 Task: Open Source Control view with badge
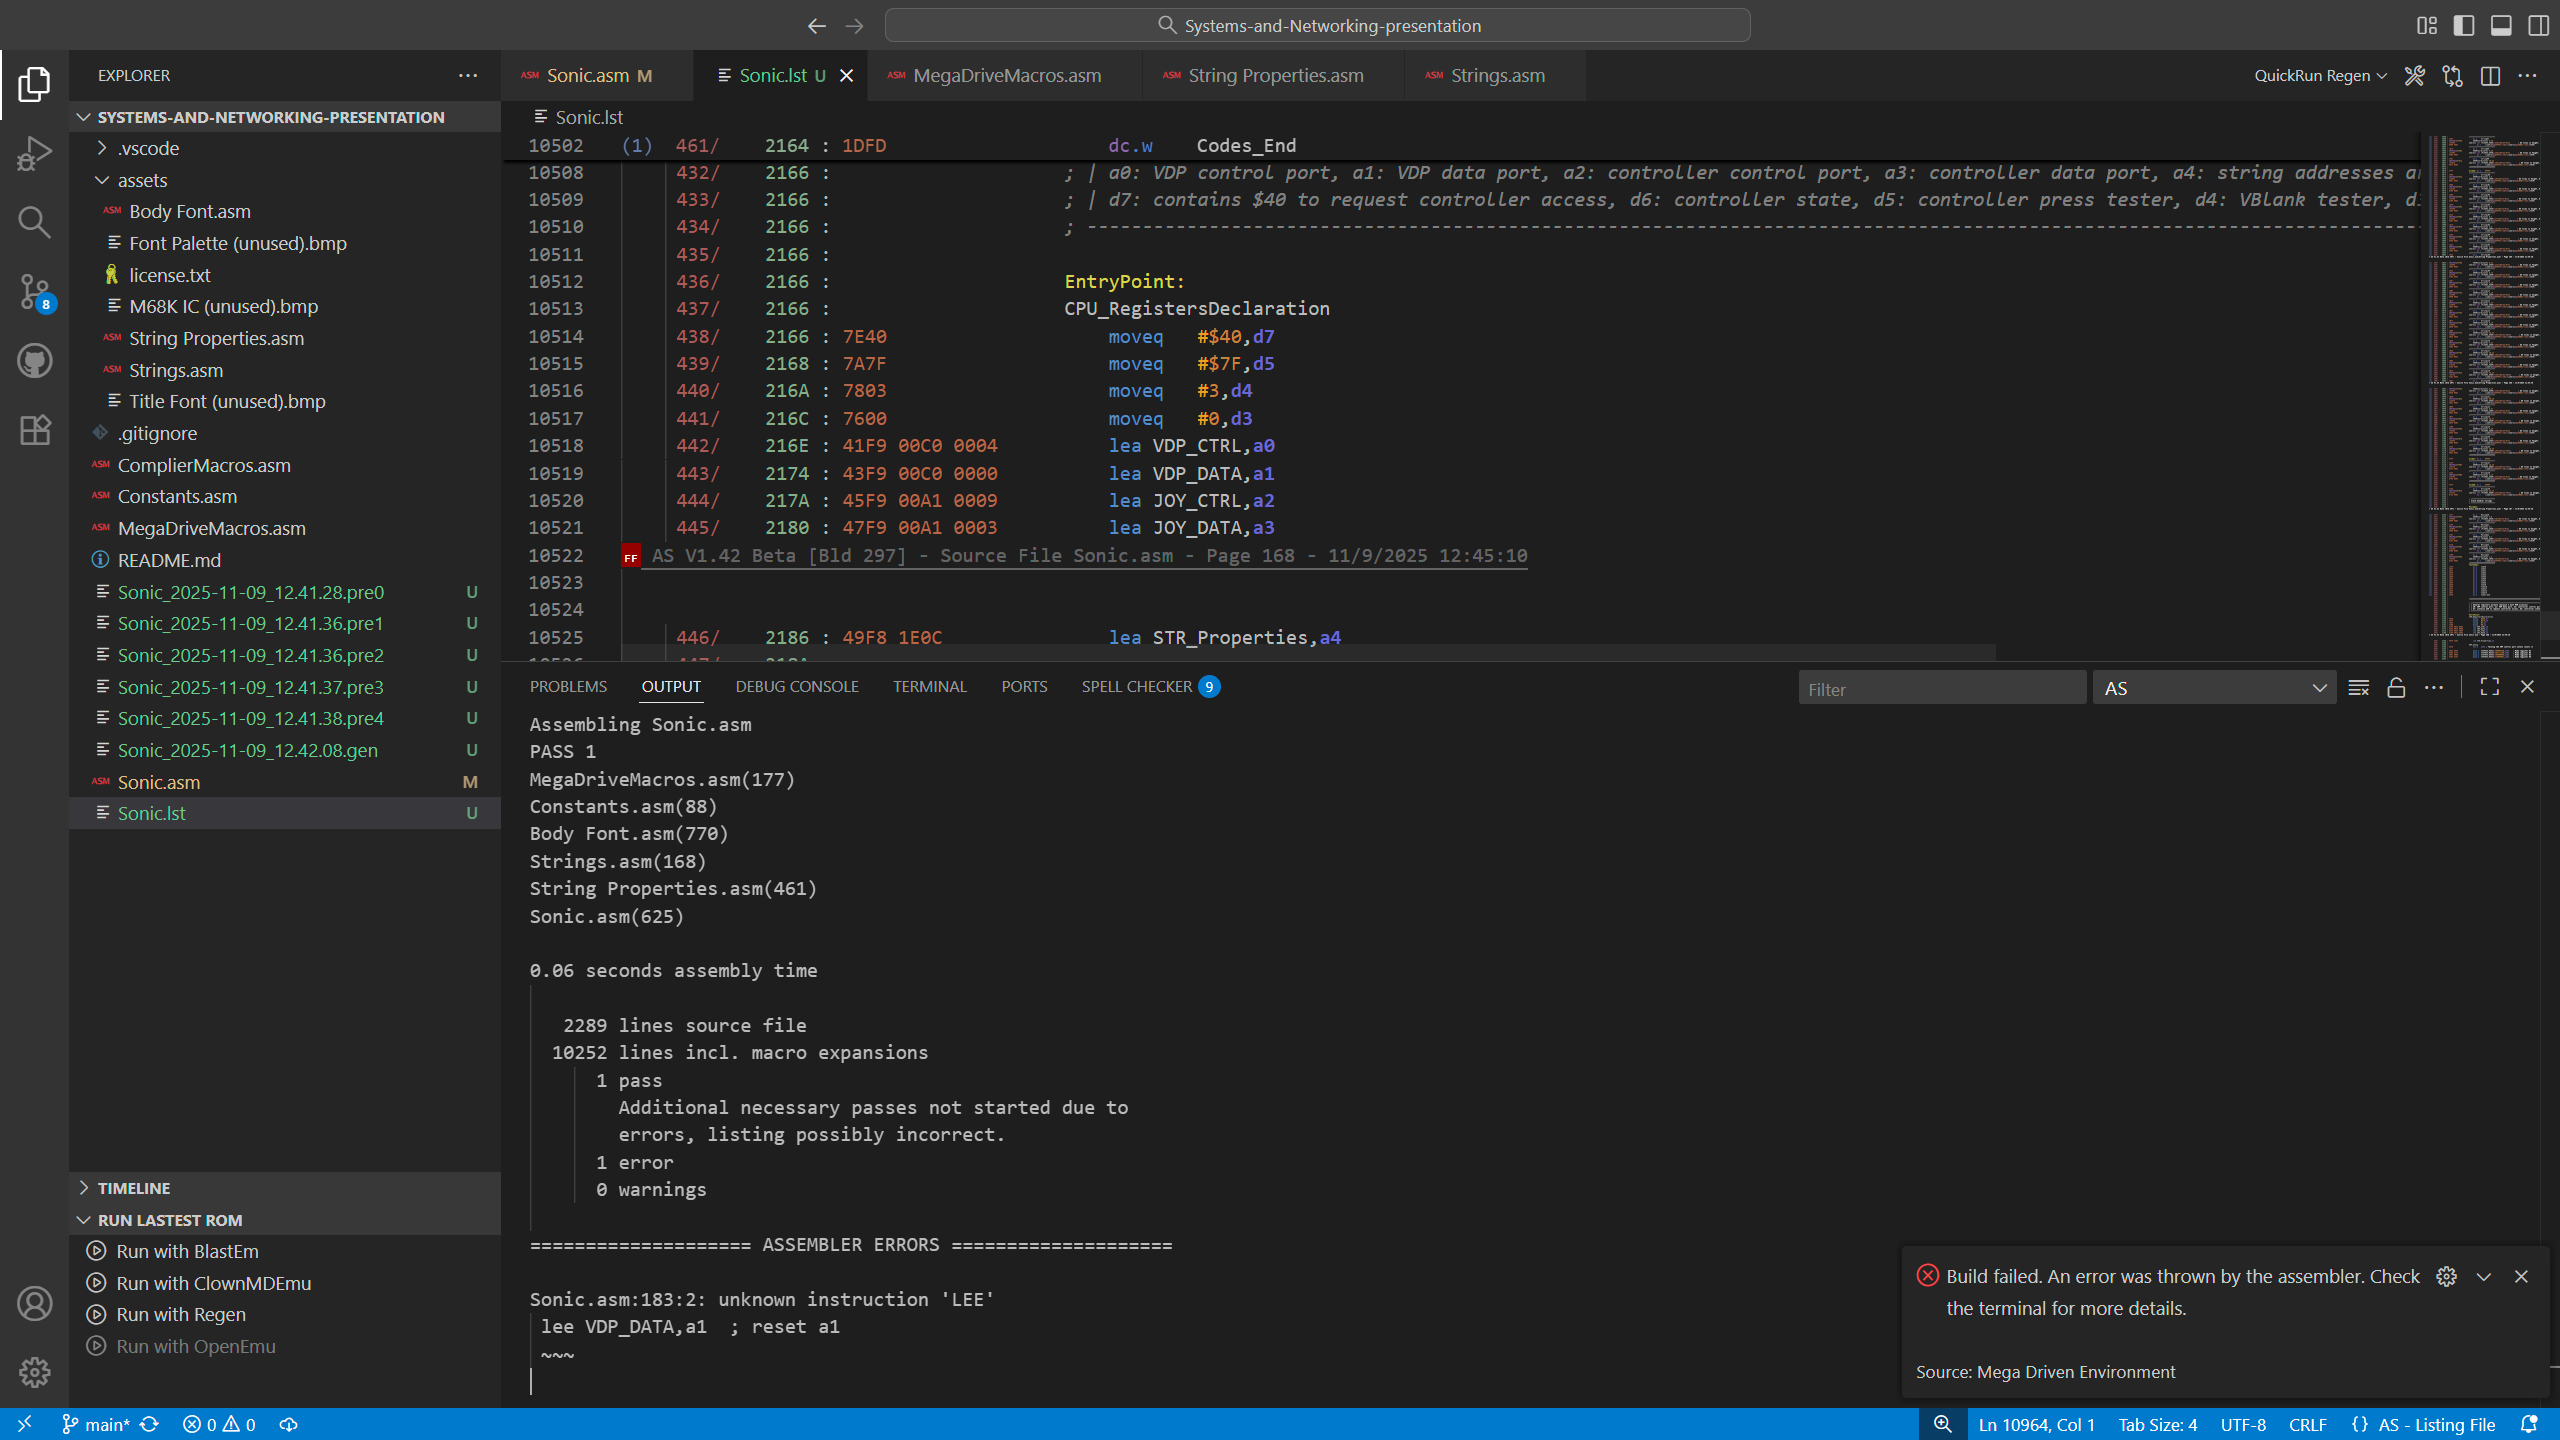34,292
